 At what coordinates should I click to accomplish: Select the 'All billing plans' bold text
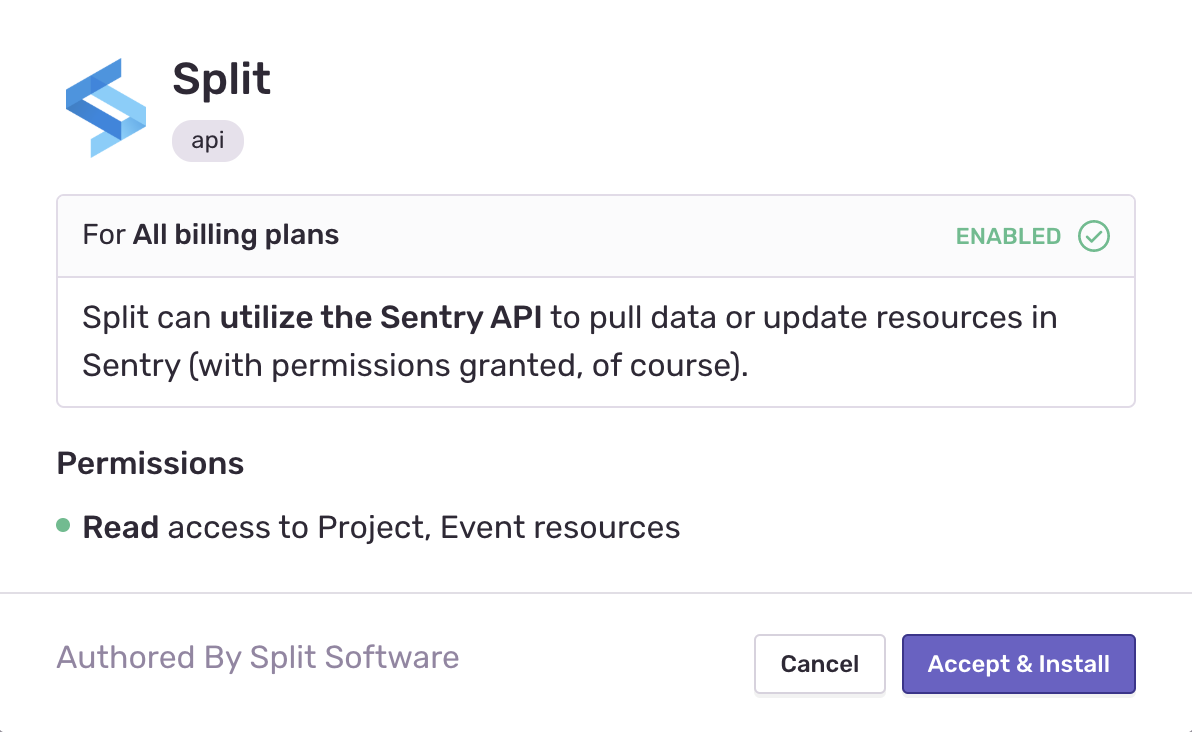point(236,235)
